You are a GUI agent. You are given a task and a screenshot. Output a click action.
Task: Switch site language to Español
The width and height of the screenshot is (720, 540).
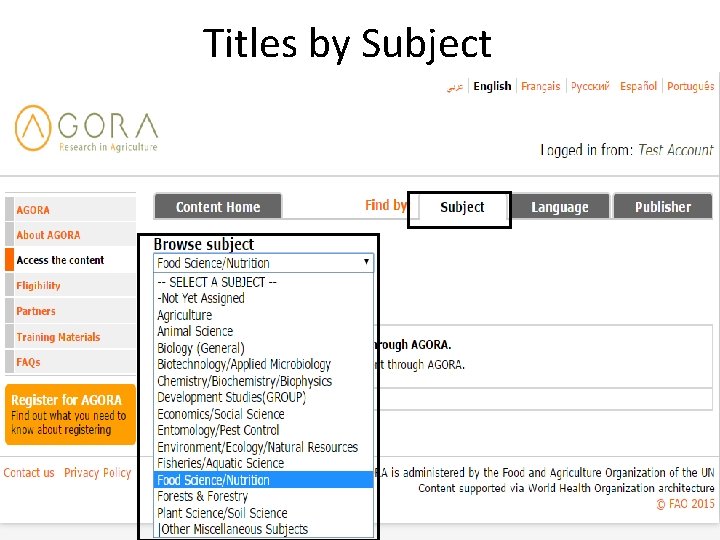(638, 86)
